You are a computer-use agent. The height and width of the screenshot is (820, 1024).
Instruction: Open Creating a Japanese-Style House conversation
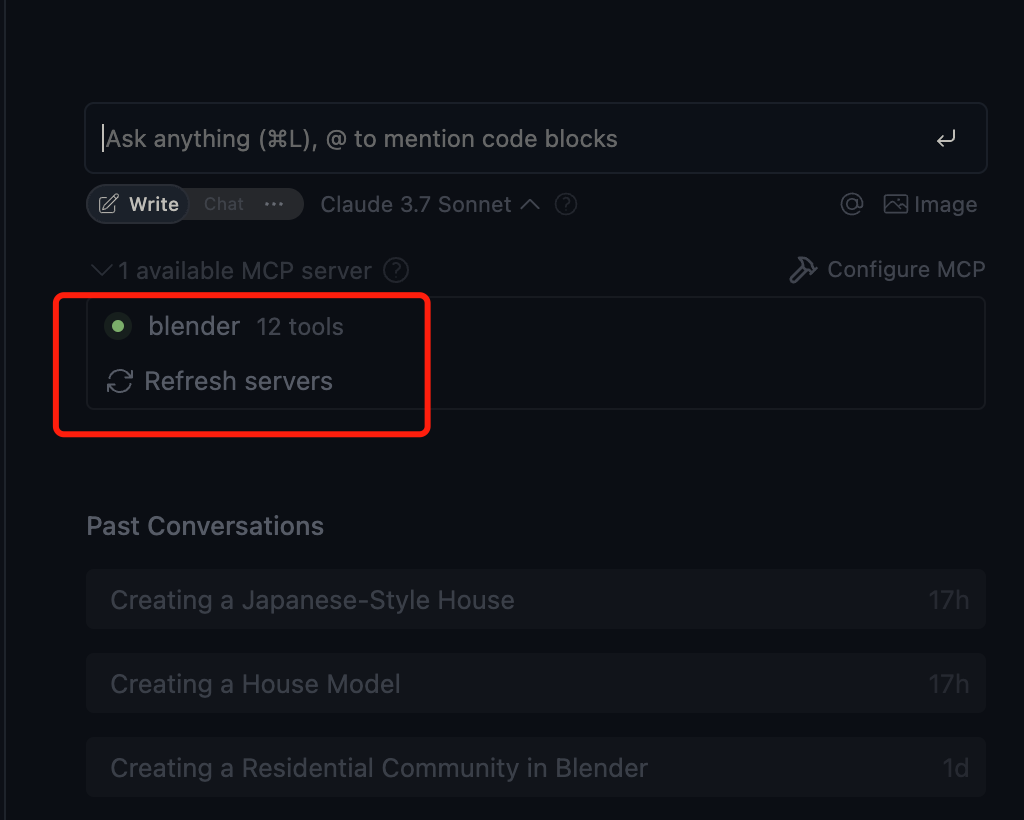click(536, 599)
